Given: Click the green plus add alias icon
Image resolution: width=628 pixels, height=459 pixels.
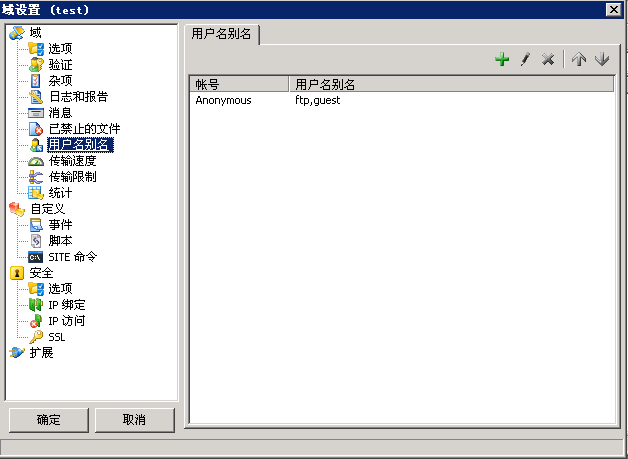Looking at the screenshot, I should pos(502,60).
